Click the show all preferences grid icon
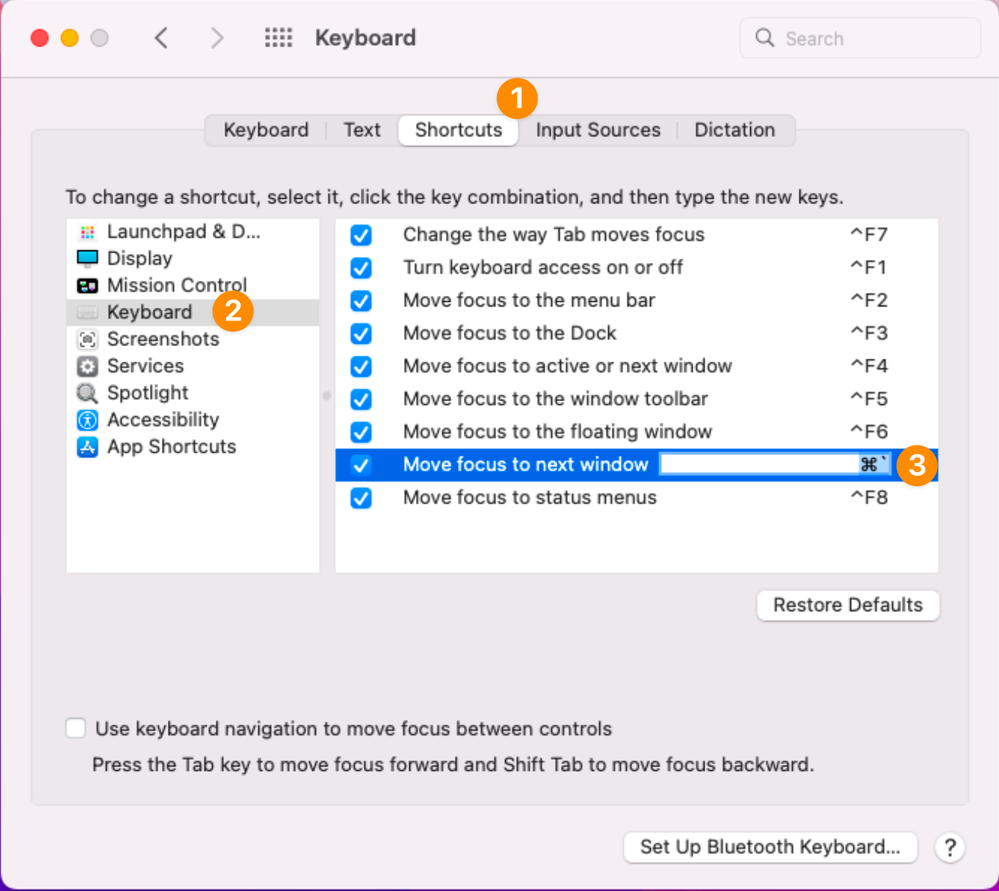Screen dimensions: 999x891 [278, 39]
